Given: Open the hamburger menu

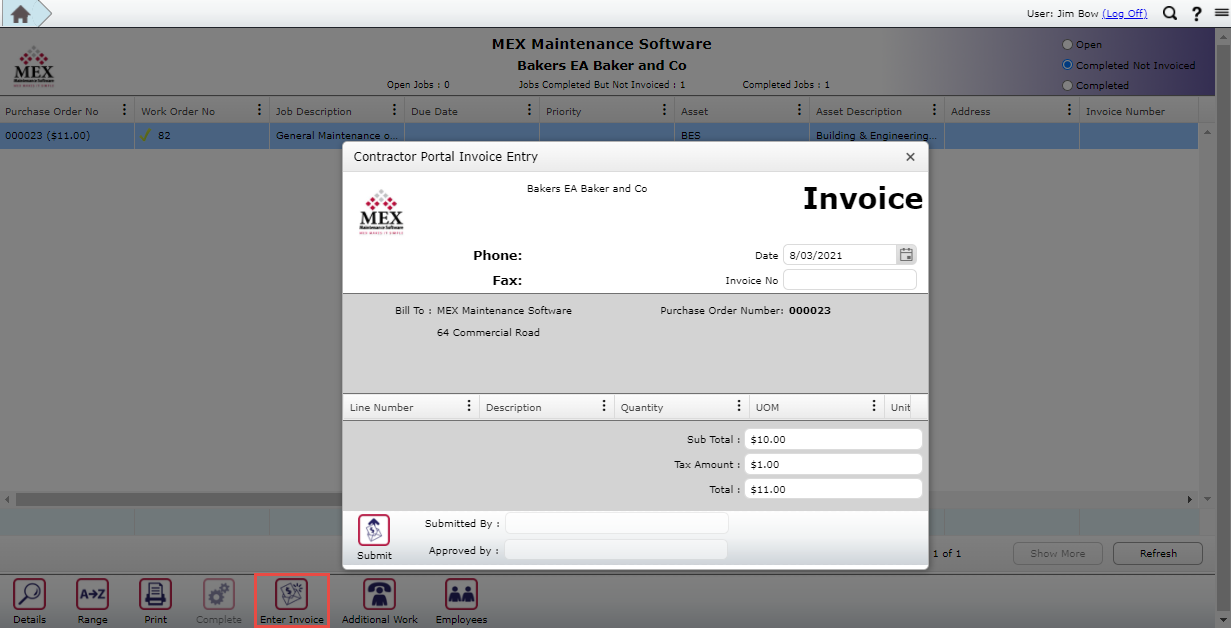Looking at the screenshot, I should click(x=1222, y=13).
